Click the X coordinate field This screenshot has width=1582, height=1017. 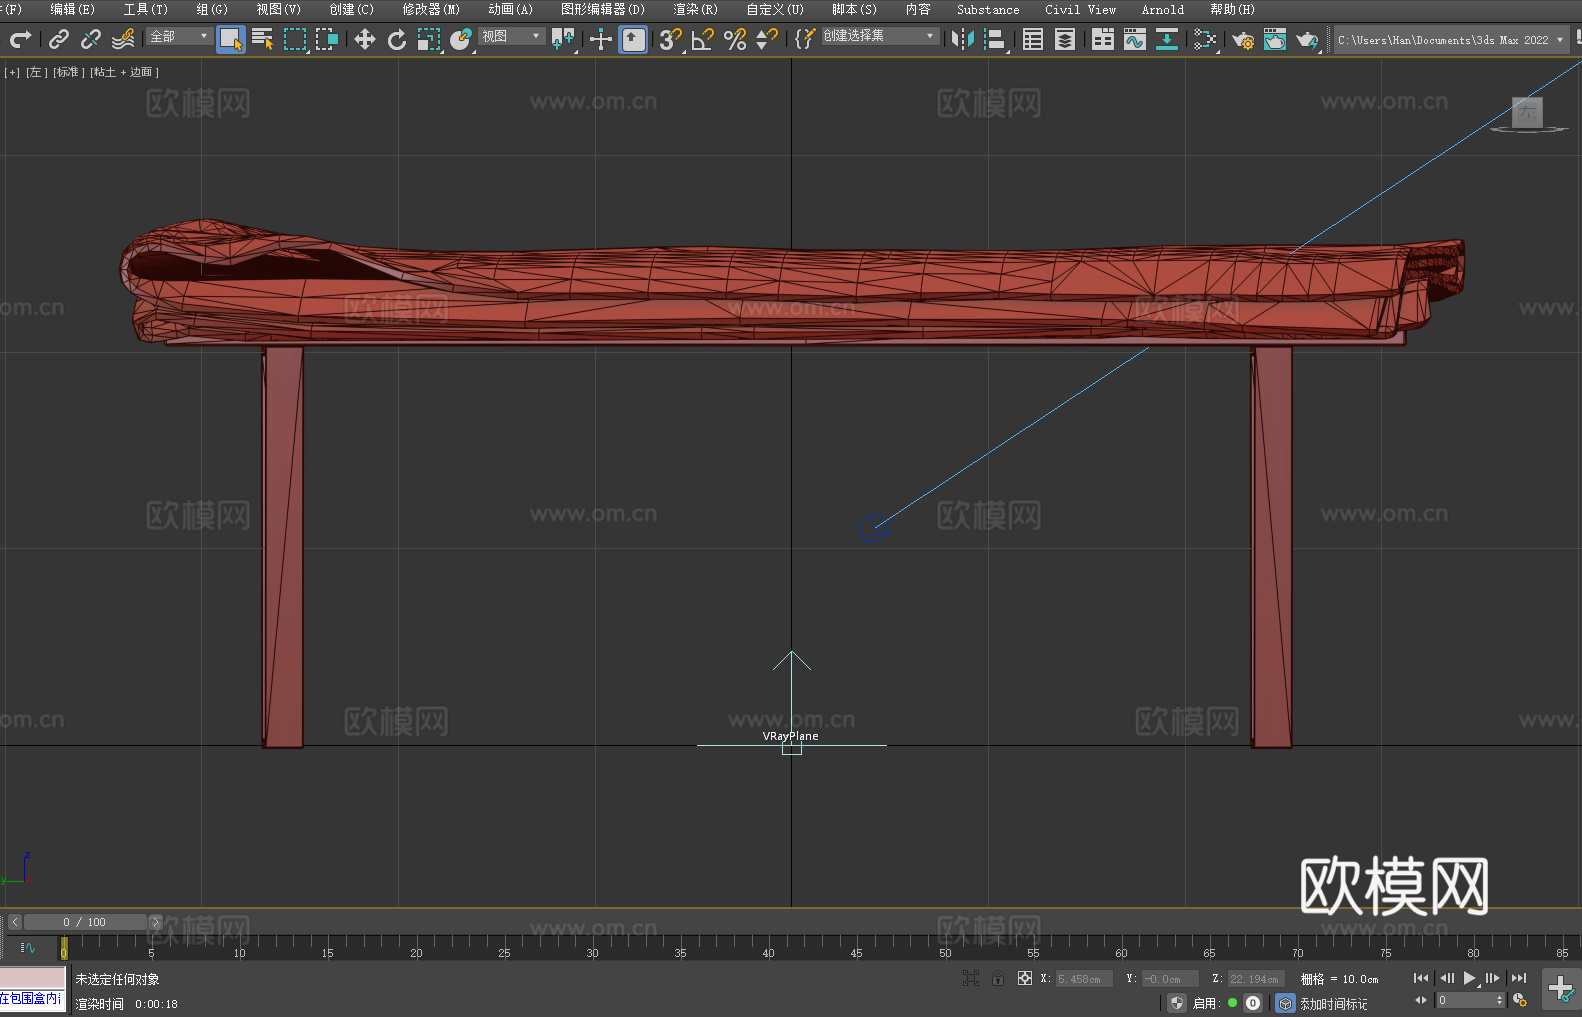(x=1083, y=979)
